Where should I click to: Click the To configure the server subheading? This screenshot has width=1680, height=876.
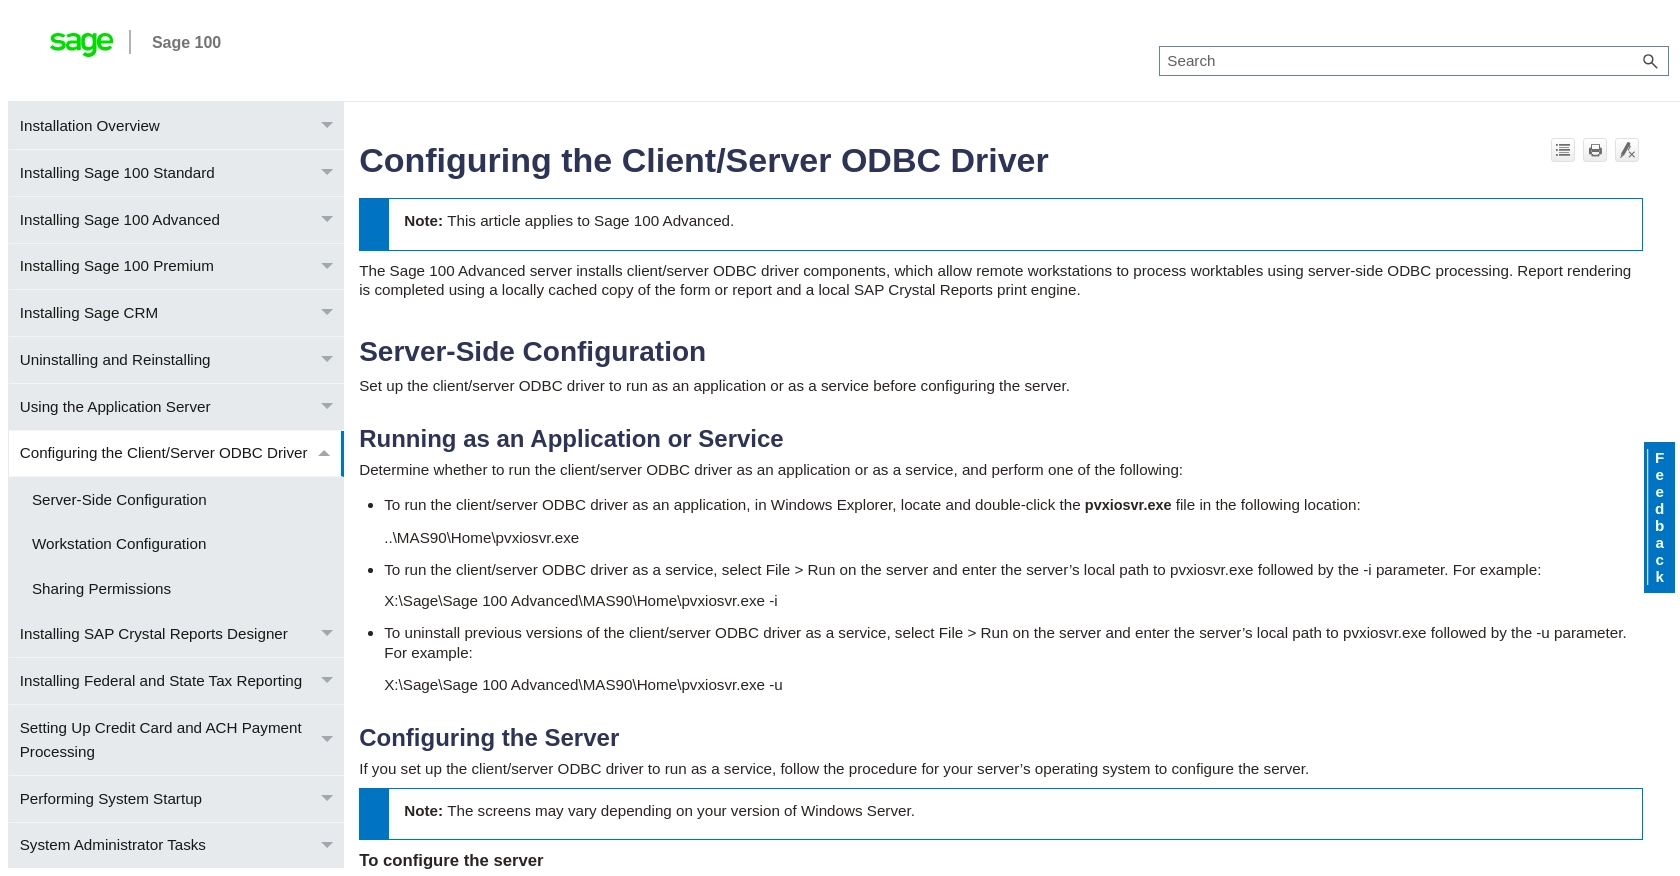[x=451, y=860]
